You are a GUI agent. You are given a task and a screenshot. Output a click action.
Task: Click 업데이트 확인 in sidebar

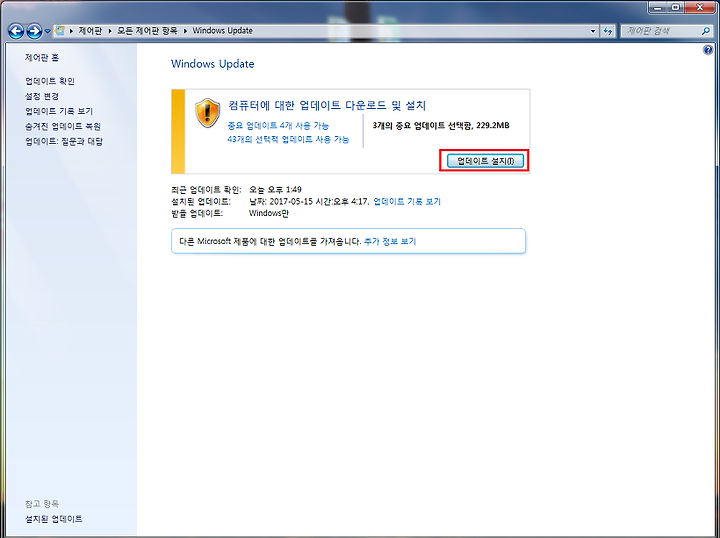(x=50, y=81)
